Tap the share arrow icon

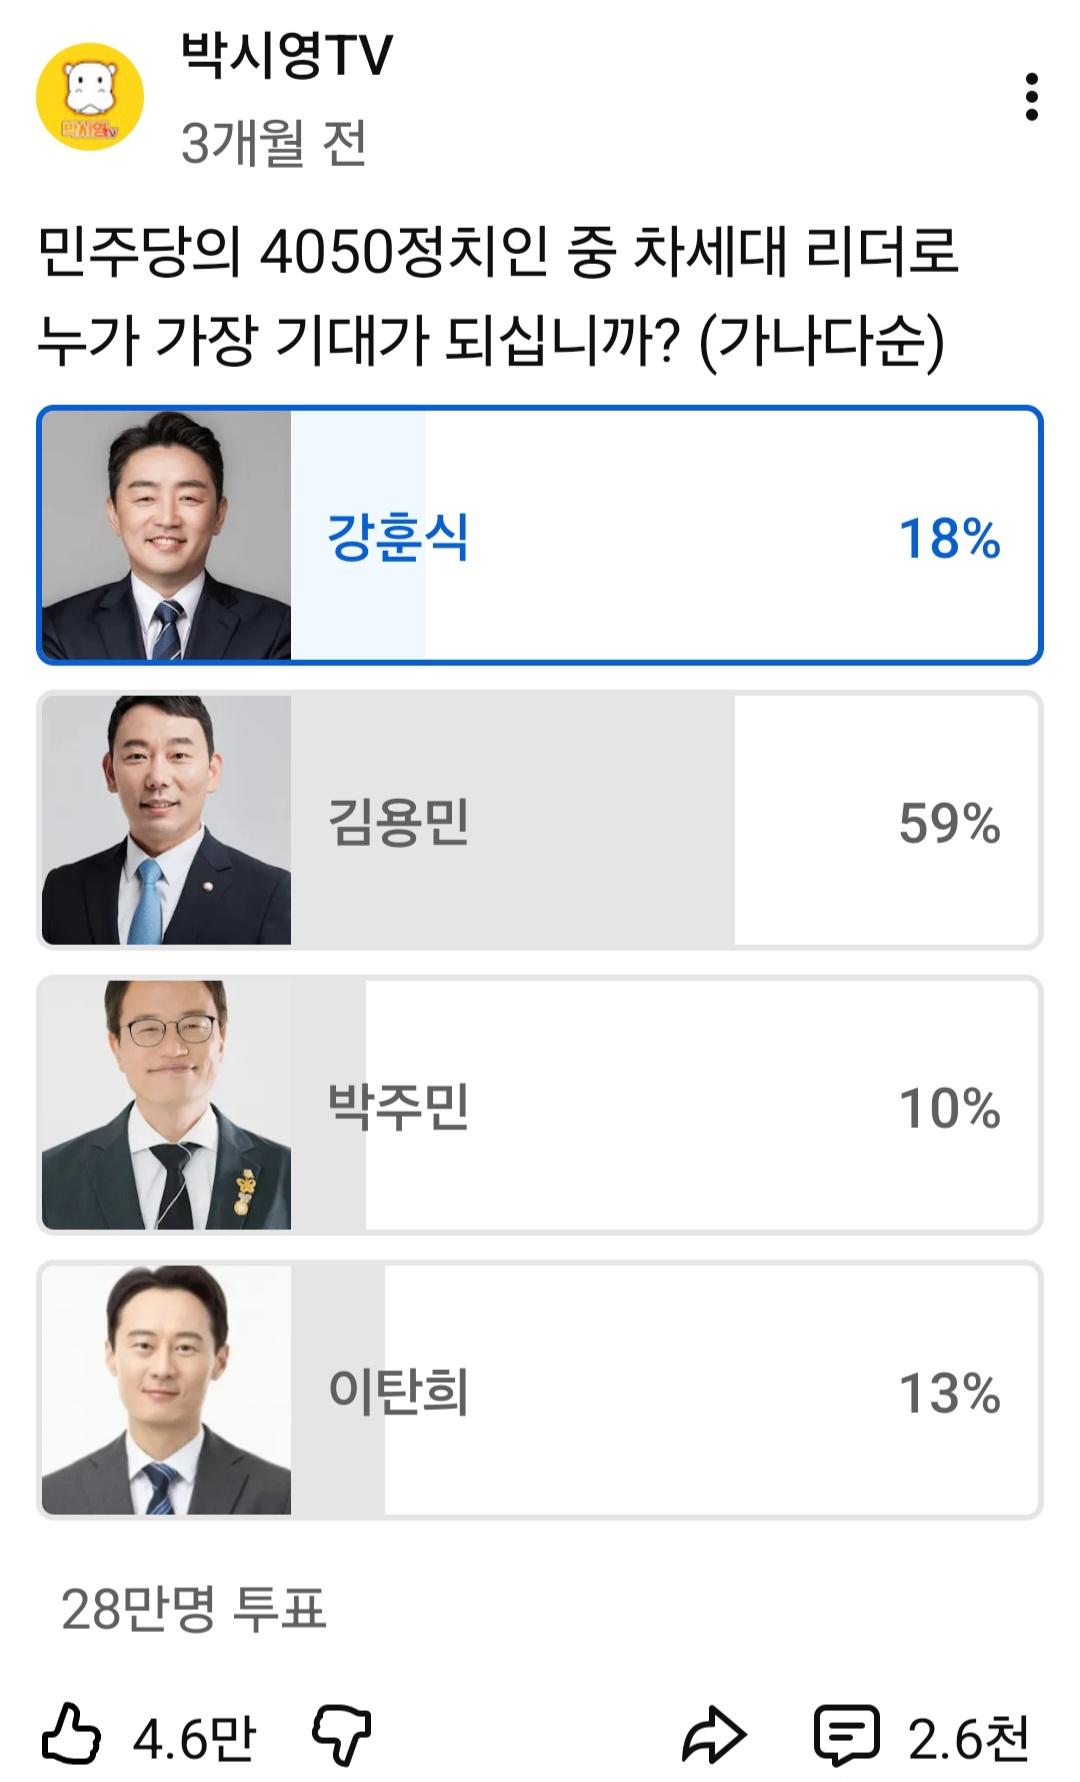[x=714, y=1735]
